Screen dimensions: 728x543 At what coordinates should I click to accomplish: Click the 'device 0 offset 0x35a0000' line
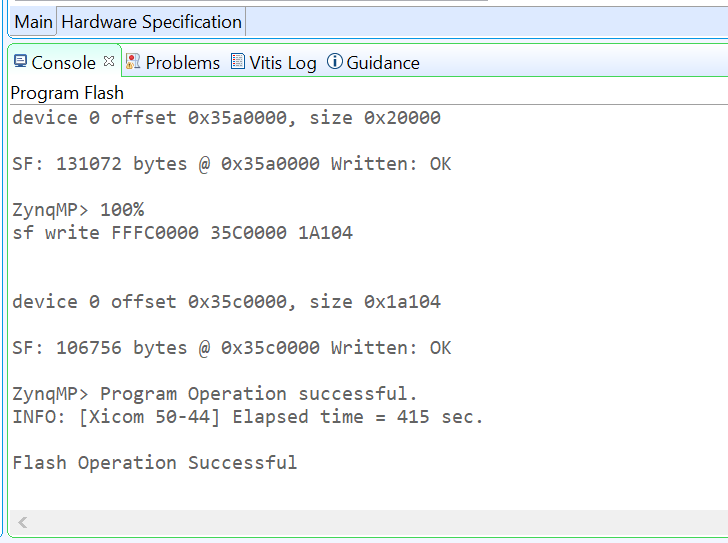226,117
